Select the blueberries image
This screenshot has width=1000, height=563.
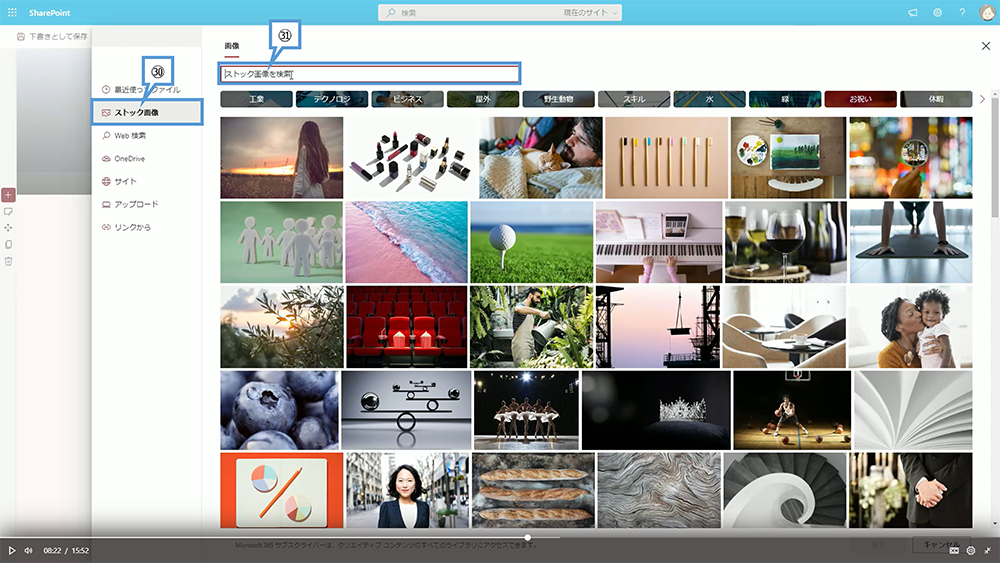279,411
